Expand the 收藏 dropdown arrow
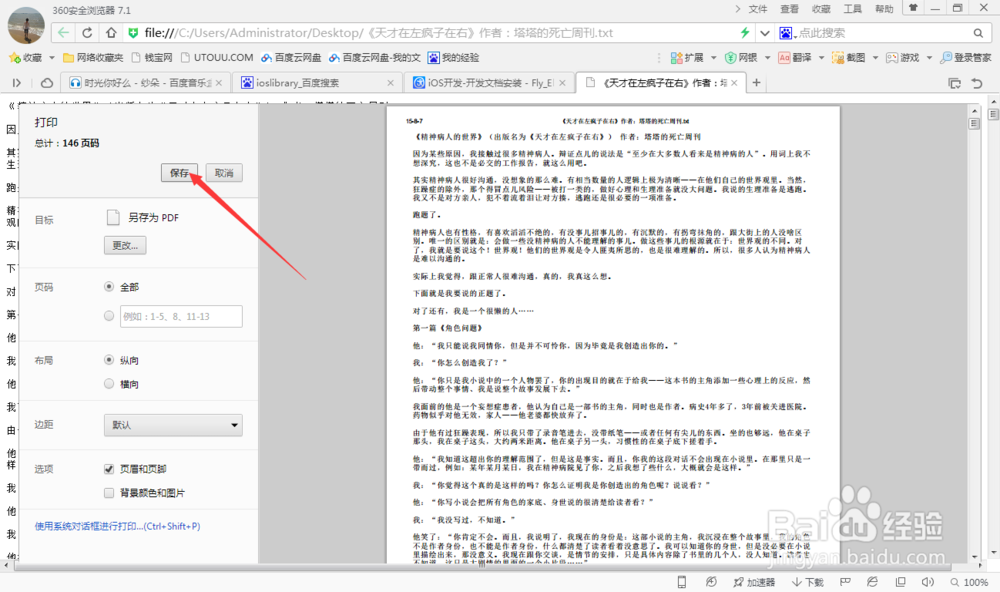 pyautogui.click(x=52, y=57)
